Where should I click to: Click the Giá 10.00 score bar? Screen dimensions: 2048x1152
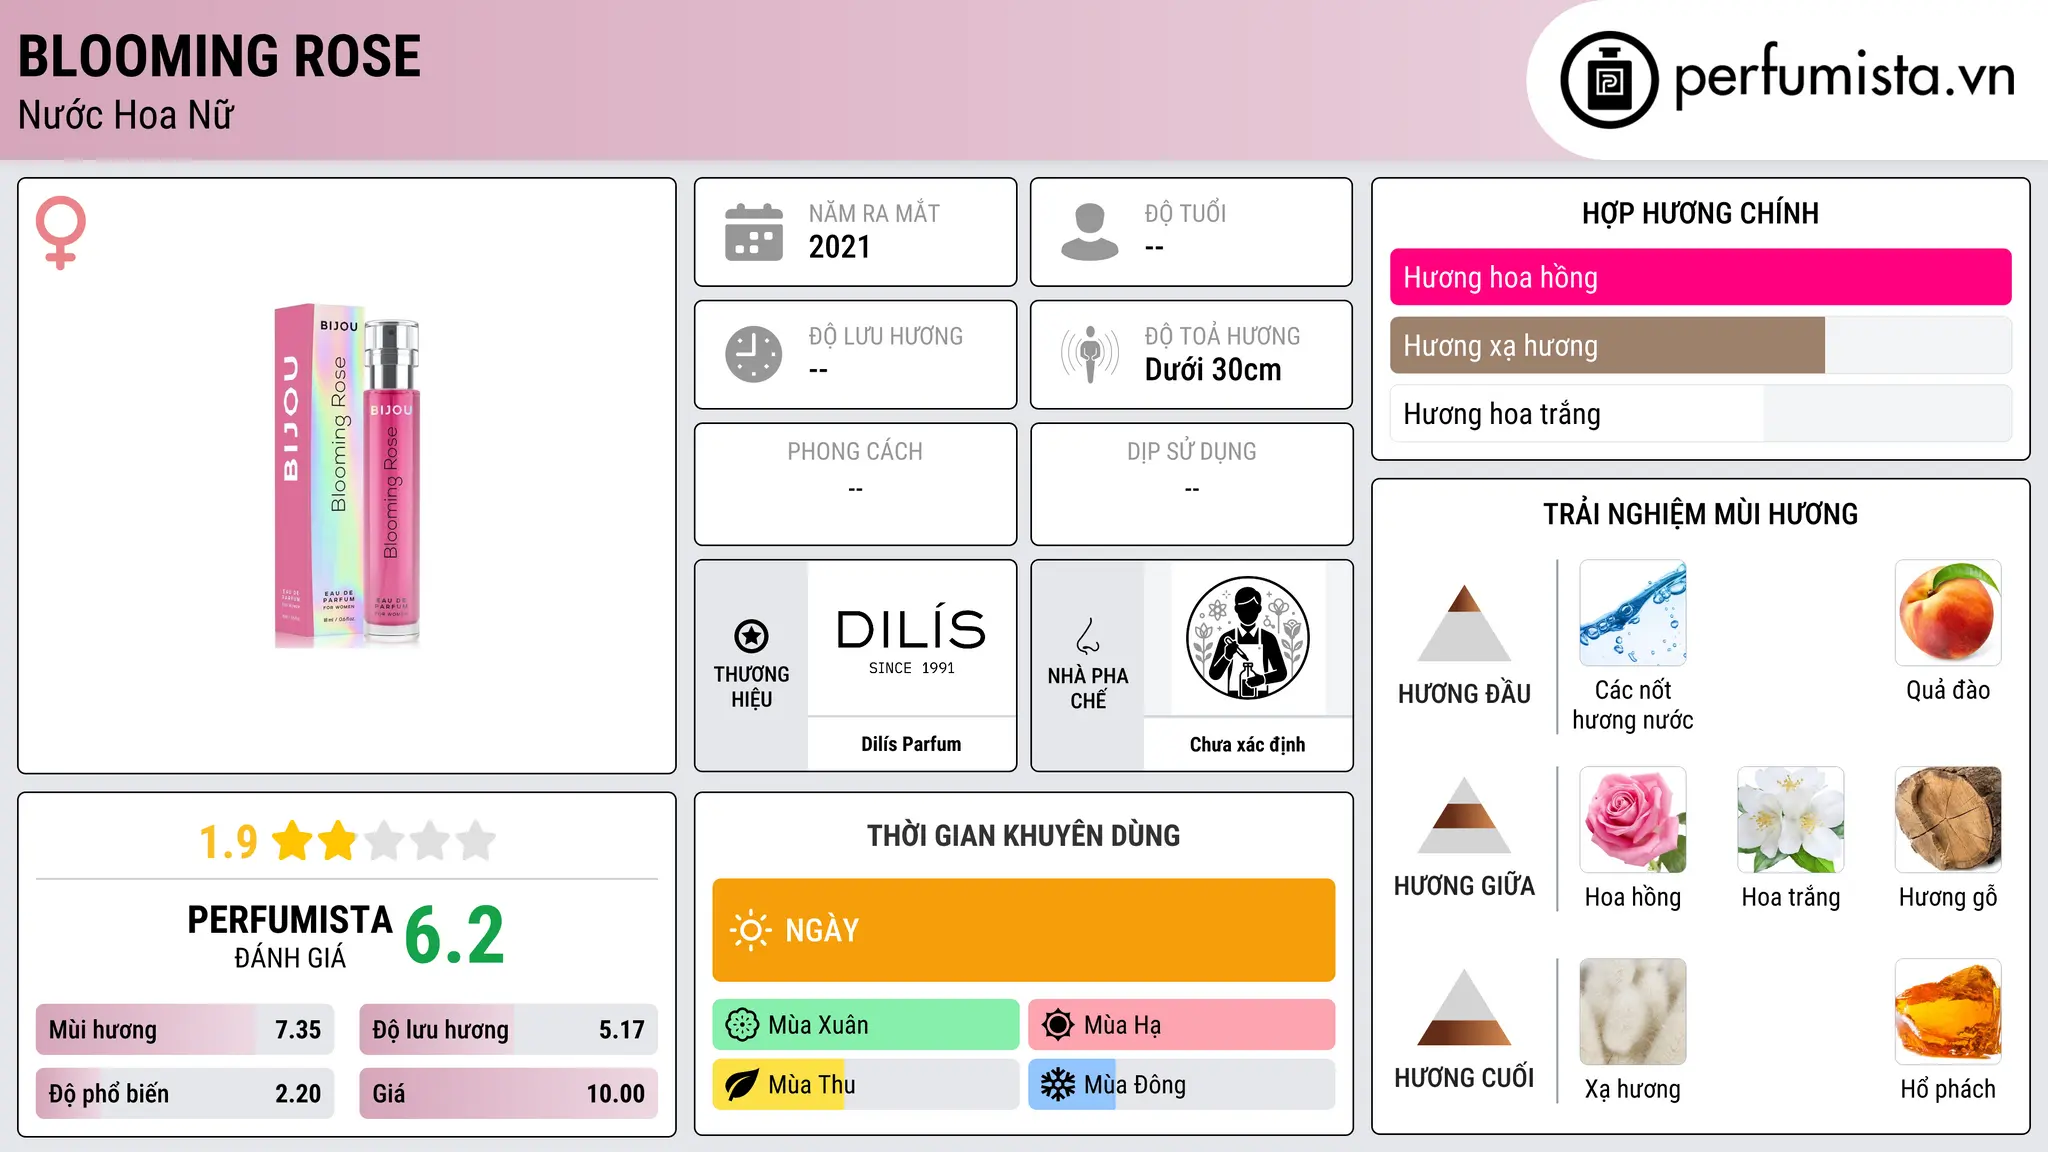508,1093
